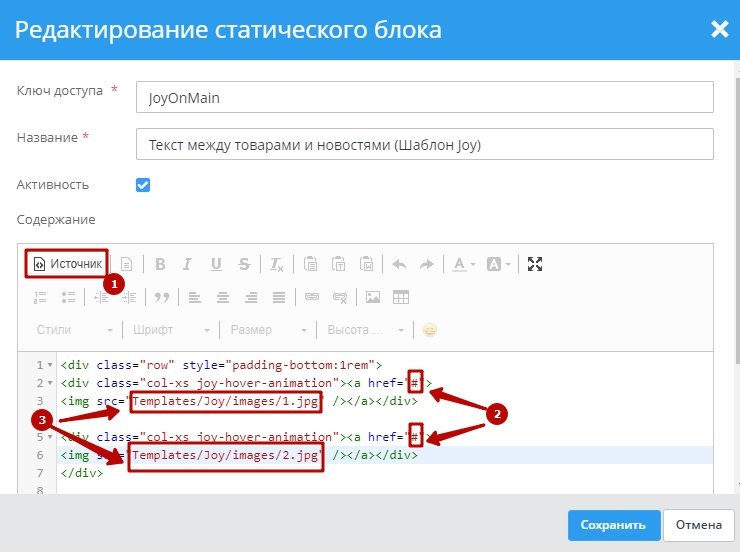Collapse the code fold arrow on line 1
The width and height of the screenshot is (740, 552).
pos(50,365)
